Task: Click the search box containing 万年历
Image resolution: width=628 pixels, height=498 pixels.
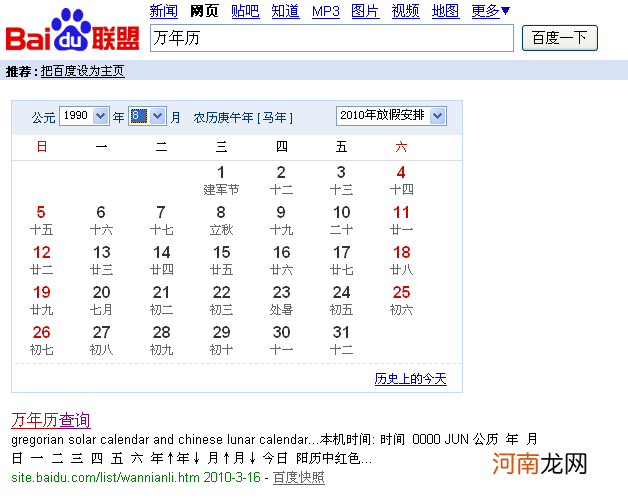Action: pyautogui.click(x=331, y=38)
